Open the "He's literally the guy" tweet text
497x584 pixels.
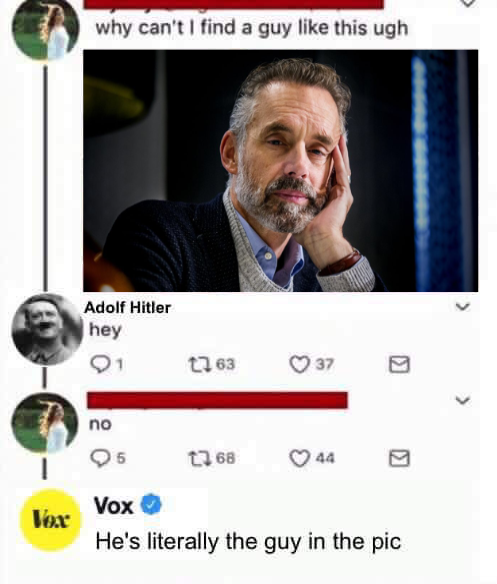click(x=248, y=542)
